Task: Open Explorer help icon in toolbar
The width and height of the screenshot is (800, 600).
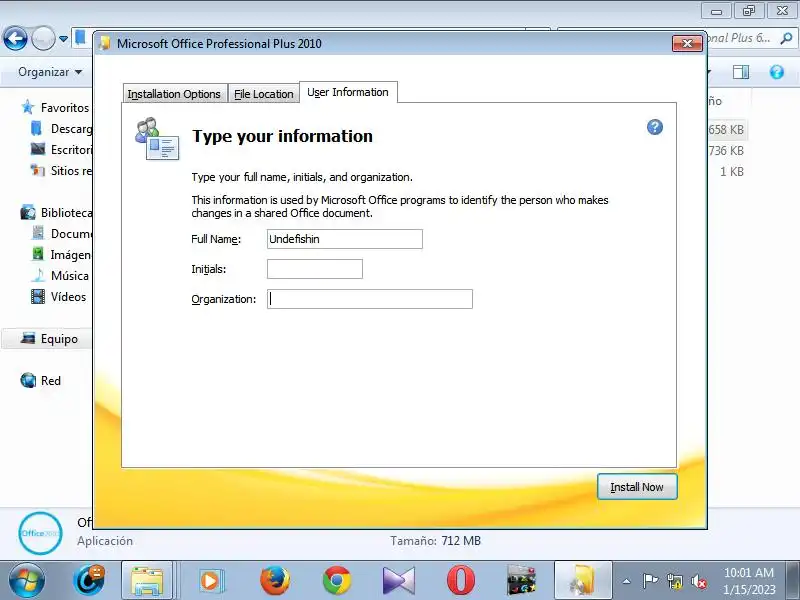Action: click(x=777, y=72)
